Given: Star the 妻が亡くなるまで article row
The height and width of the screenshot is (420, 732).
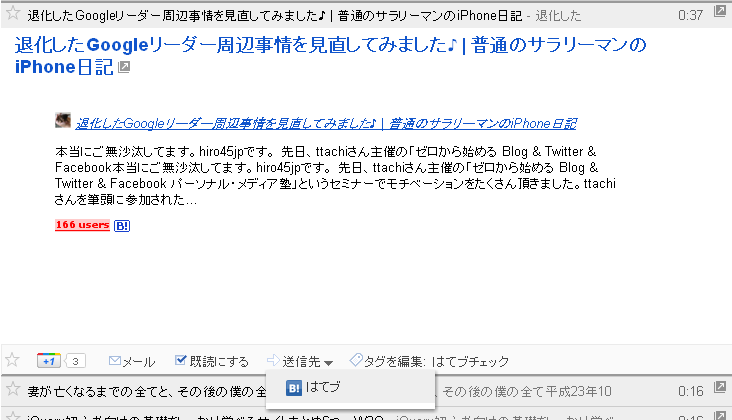Looking at the screenshot, I should click(x=13, y=389).
